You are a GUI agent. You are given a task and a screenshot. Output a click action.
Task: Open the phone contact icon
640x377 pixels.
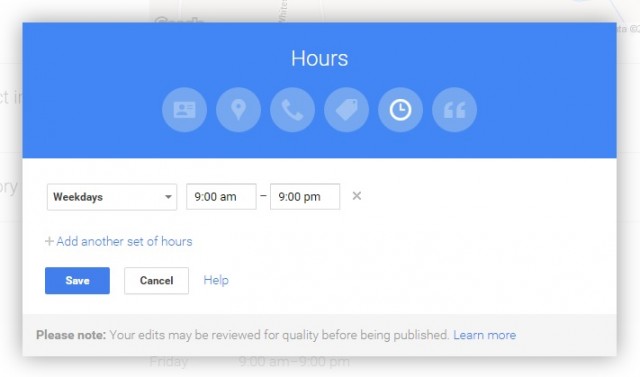point(292,110)
